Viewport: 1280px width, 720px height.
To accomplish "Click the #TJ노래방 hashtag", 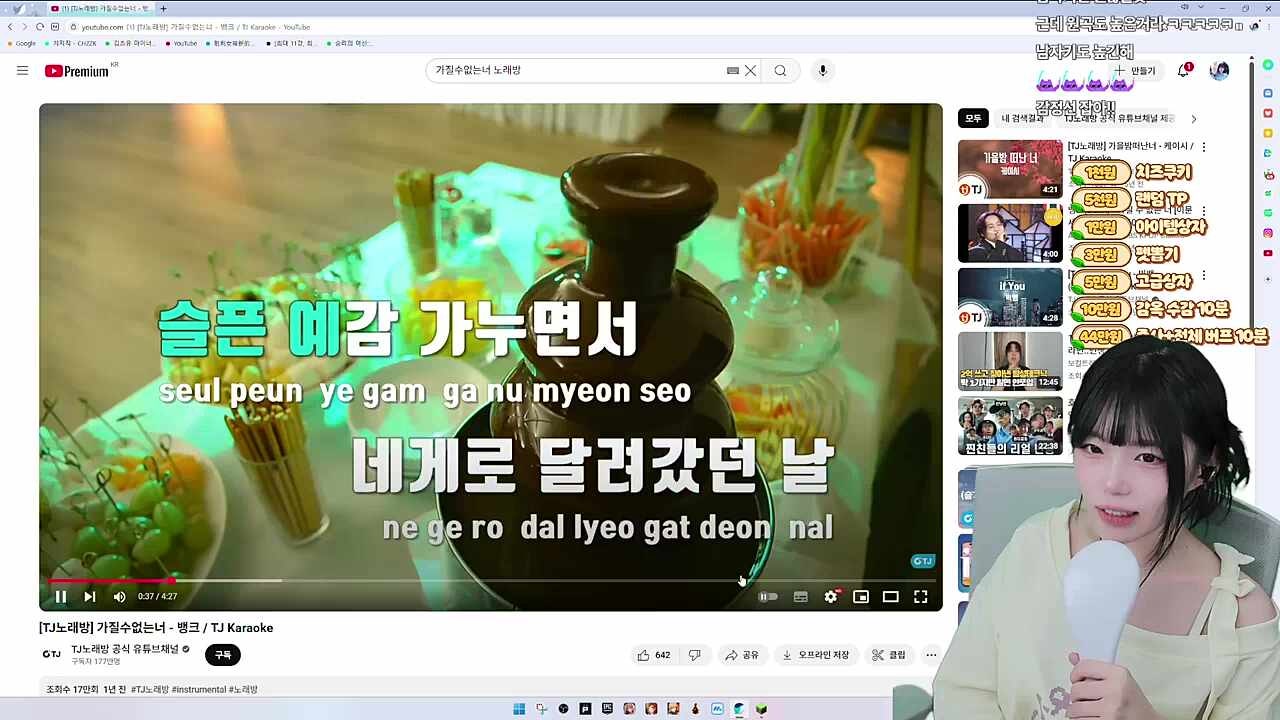I will (149, 689).
